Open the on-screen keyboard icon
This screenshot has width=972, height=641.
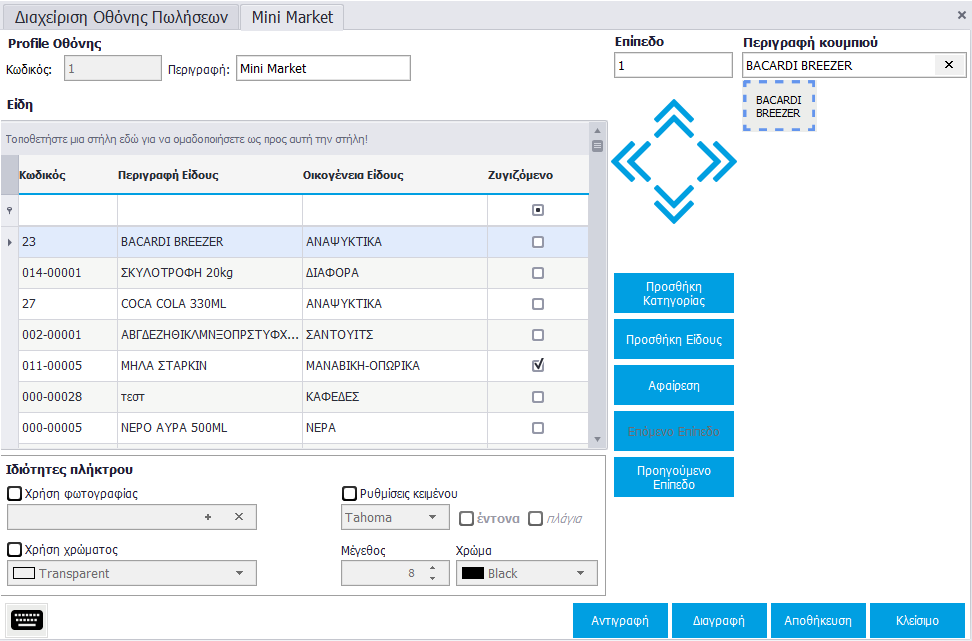point(27,620)
